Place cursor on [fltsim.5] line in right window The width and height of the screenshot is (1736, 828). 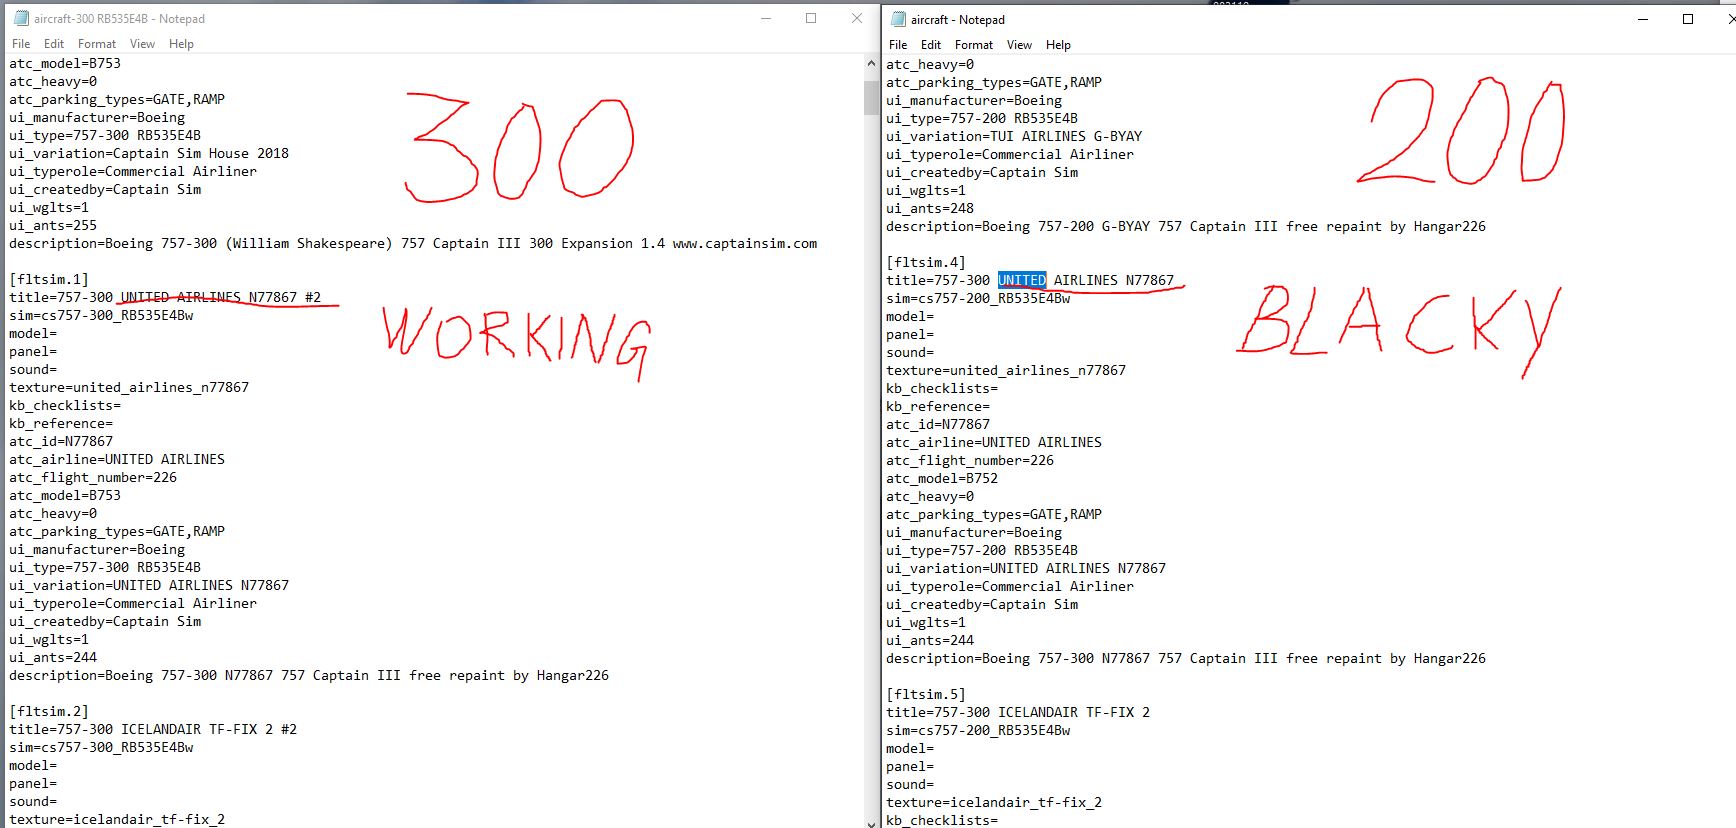click(926, 694)
